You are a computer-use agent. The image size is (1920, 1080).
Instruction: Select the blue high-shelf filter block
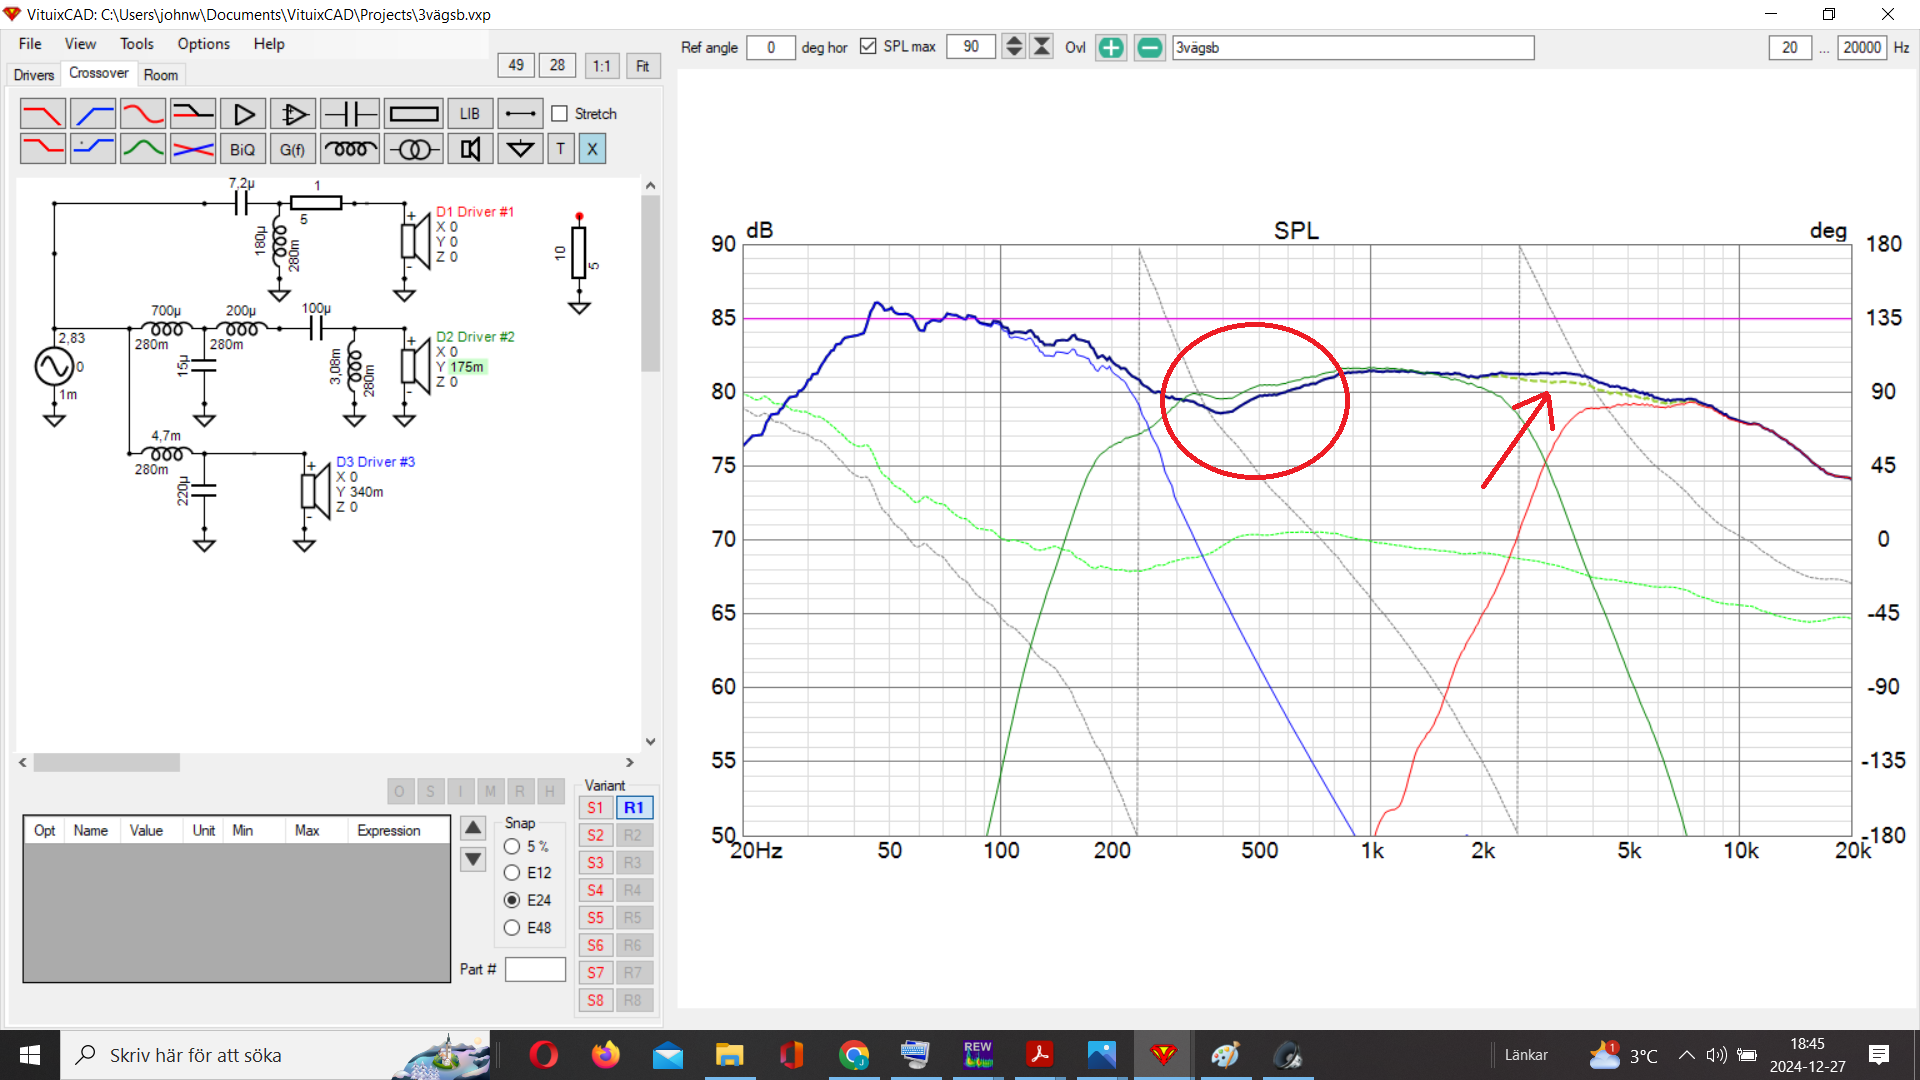92,149
